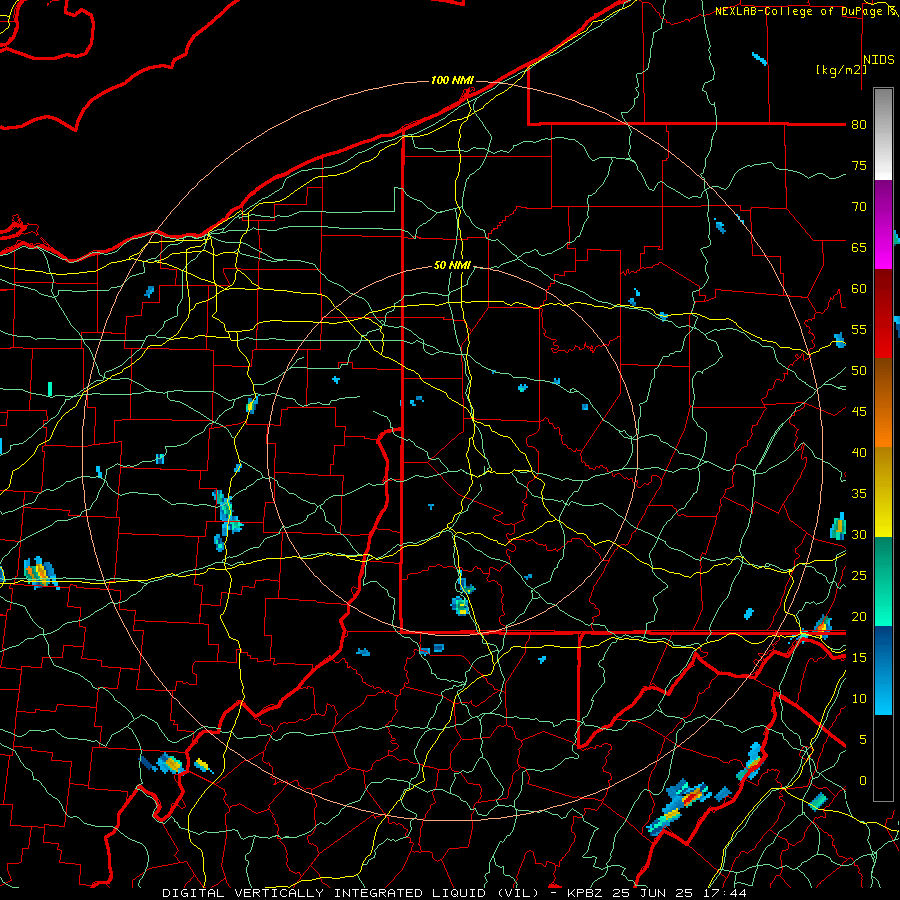The image size is (900, 900).
Task: Click the 10 value on the color scale
Action: pos(859,699)
